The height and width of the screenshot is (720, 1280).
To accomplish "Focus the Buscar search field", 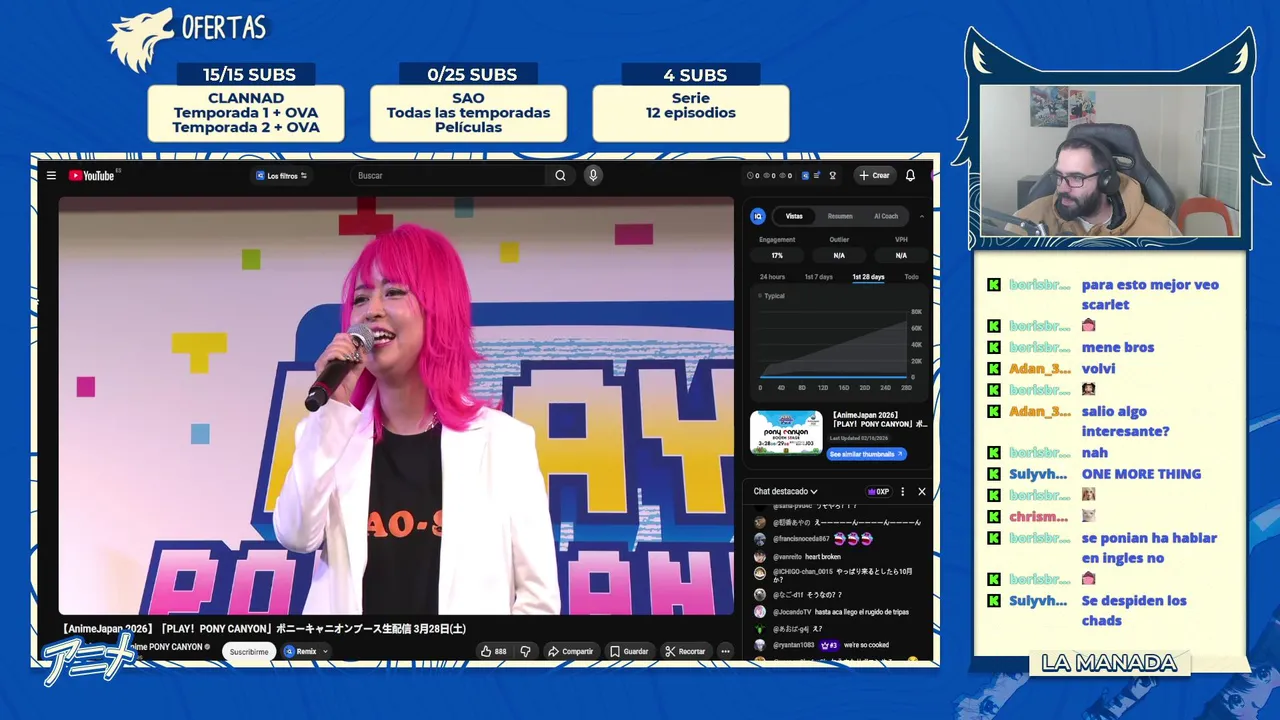I will 450,175.
